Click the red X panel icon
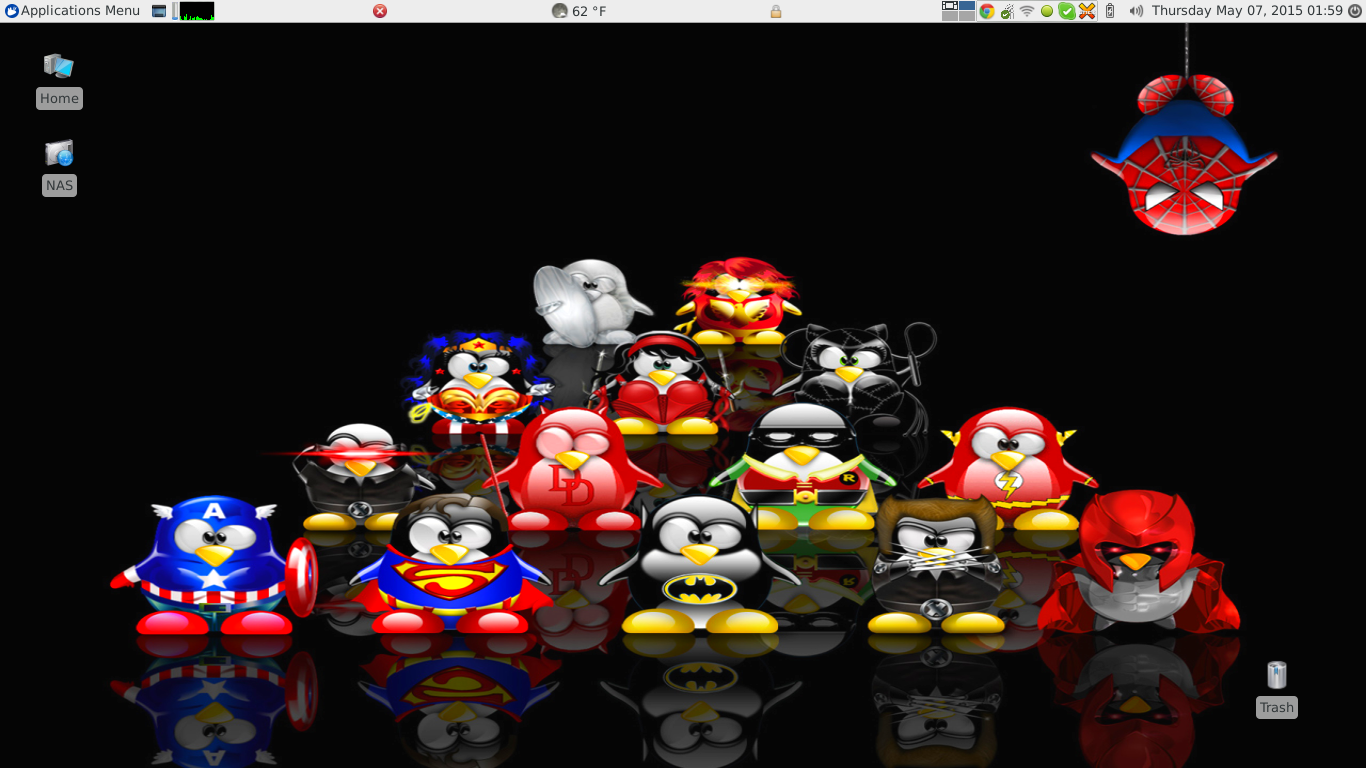This screenshot has height=768, width=1366. (380, 11)
